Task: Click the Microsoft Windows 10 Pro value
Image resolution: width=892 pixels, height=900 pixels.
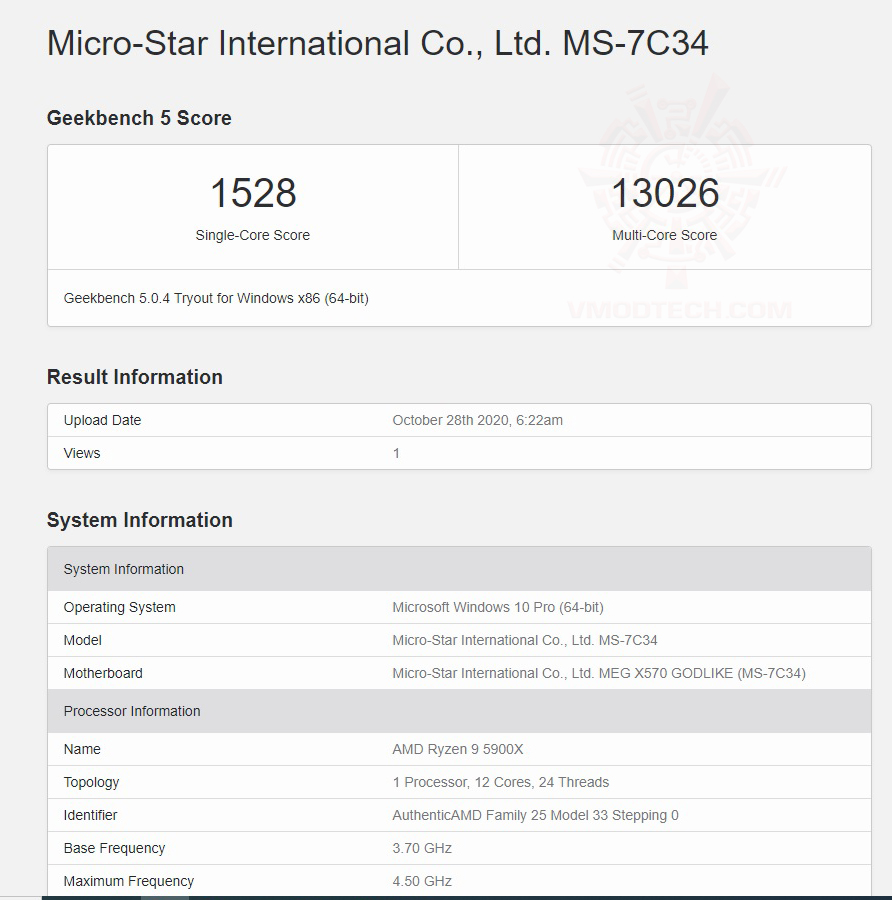Action: pos(498,607)
